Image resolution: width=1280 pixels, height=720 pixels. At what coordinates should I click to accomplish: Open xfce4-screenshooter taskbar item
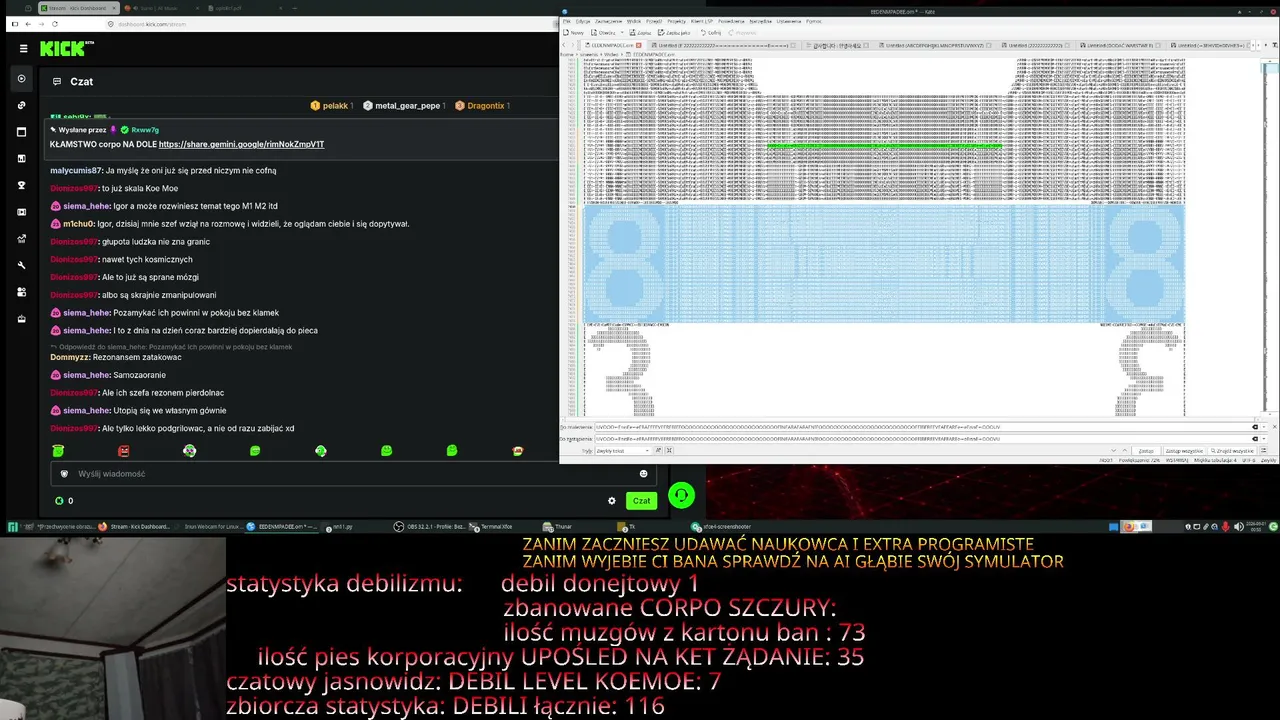coord(721,527)
